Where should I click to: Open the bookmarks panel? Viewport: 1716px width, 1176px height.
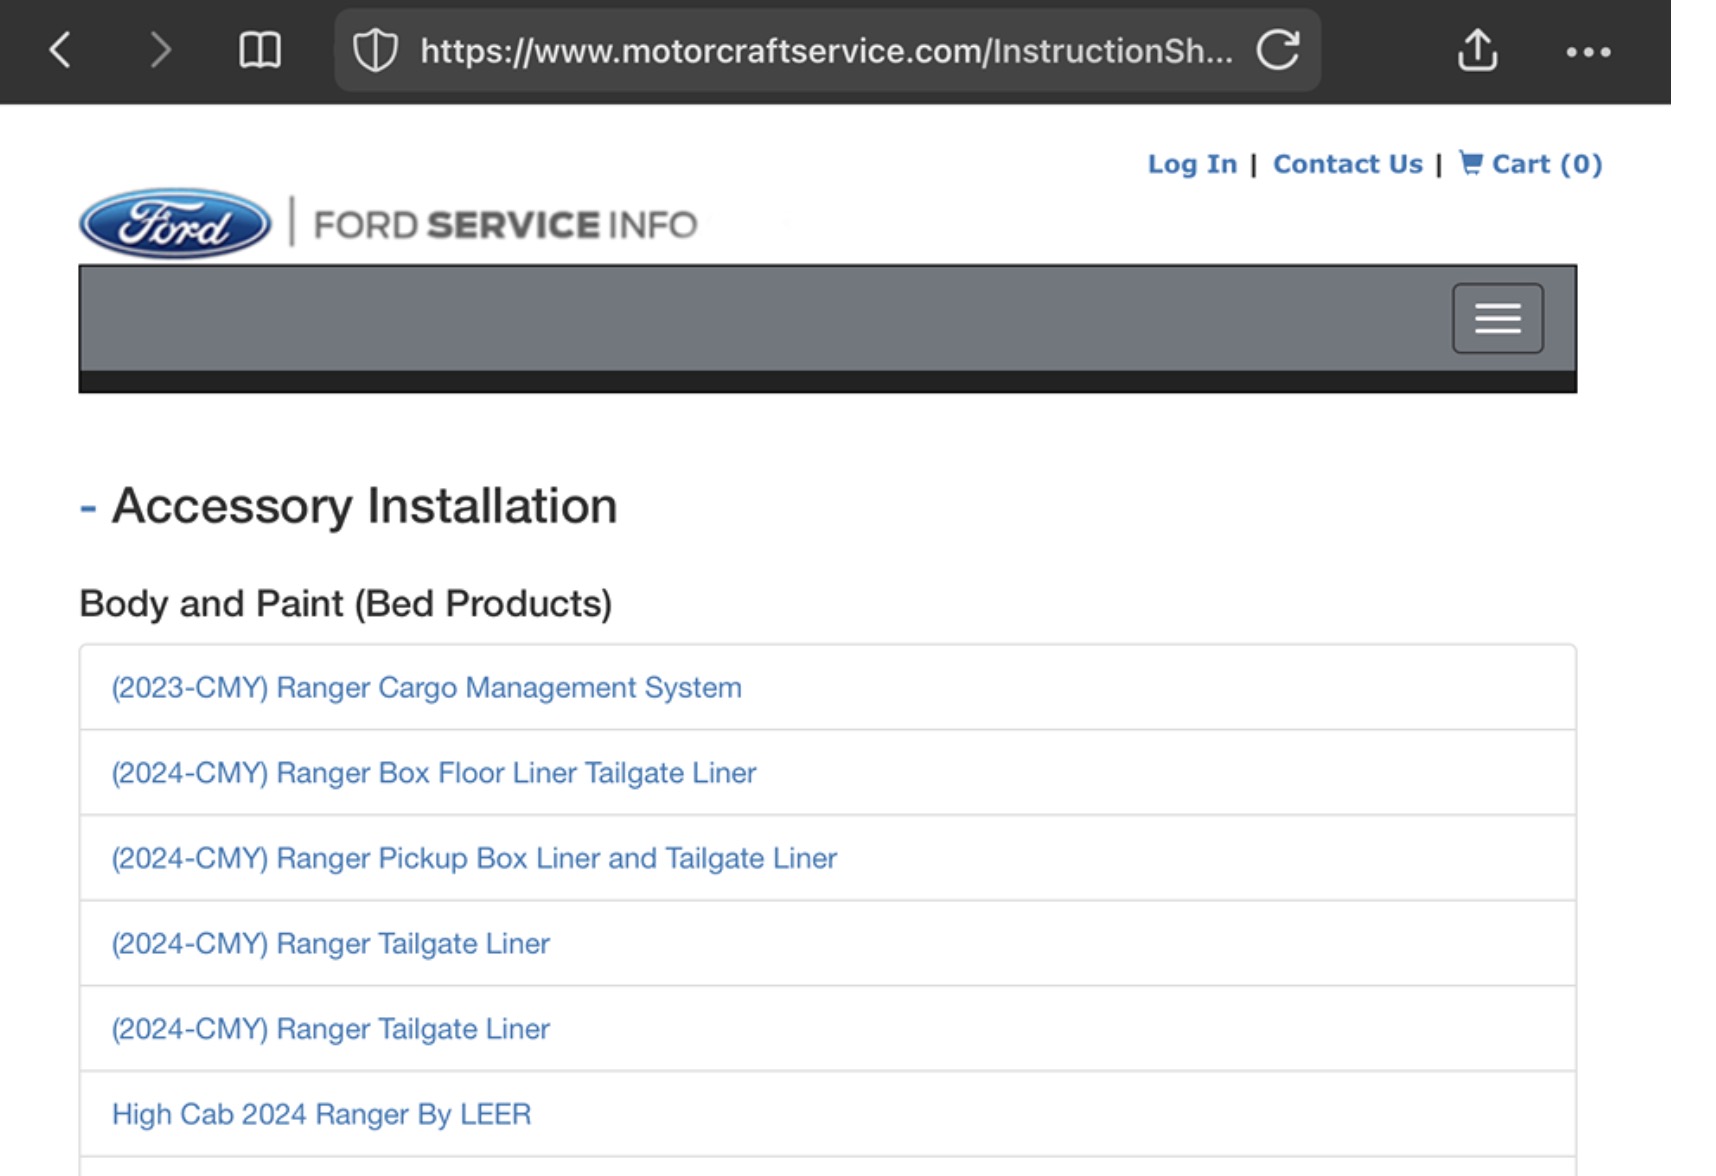[258, 50]
